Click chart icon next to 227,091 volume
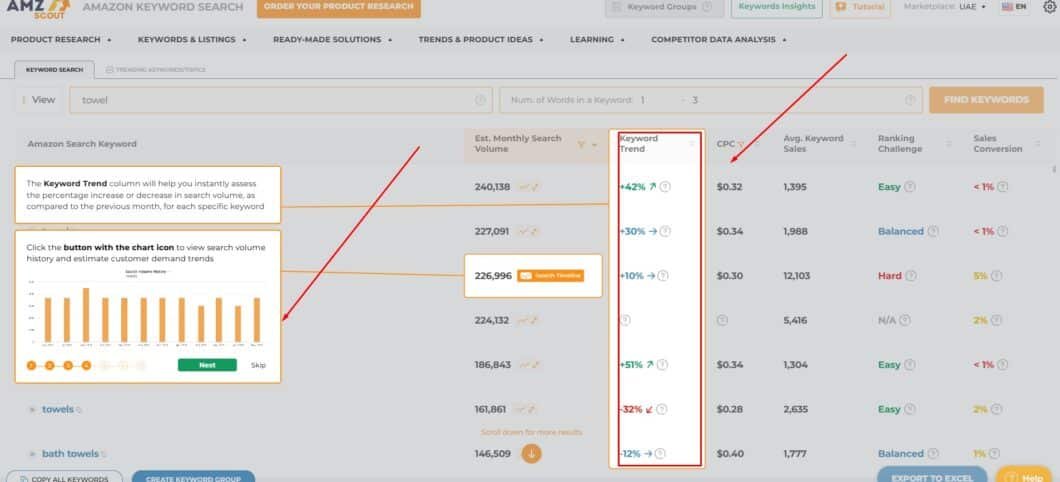1060x482 pixels. point(528,231)
